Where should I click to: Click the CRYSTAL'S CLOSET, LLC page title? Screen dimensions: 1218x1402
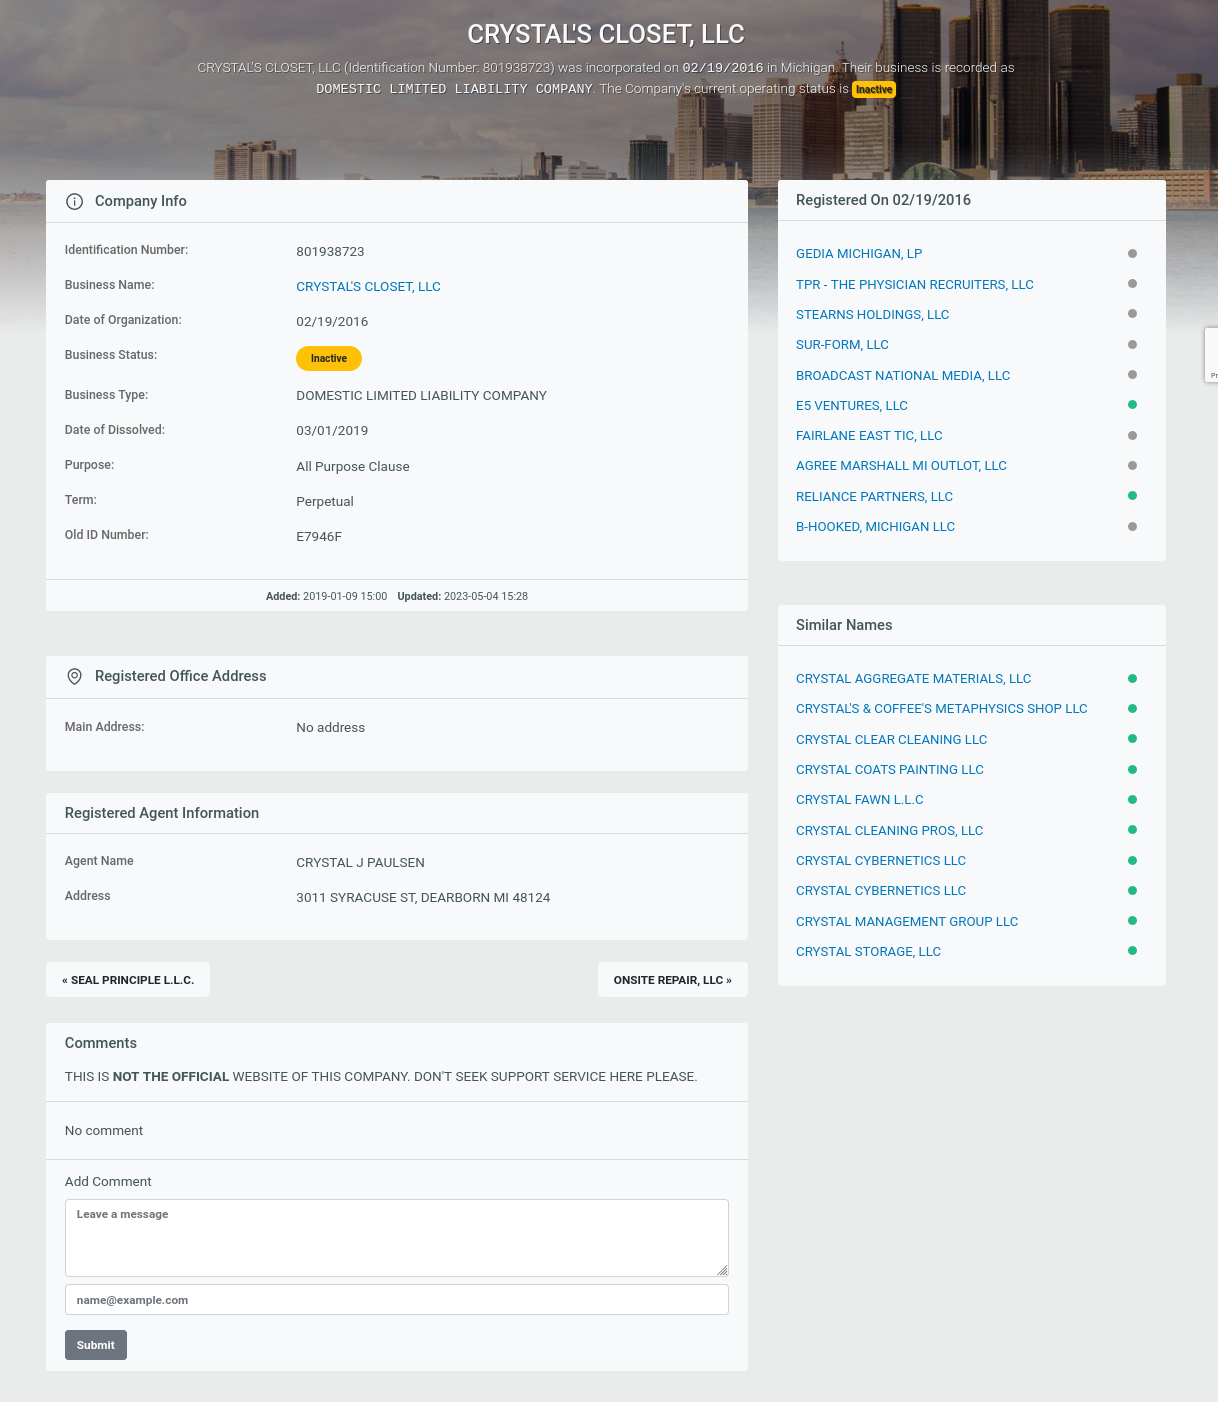pos(606,34)
